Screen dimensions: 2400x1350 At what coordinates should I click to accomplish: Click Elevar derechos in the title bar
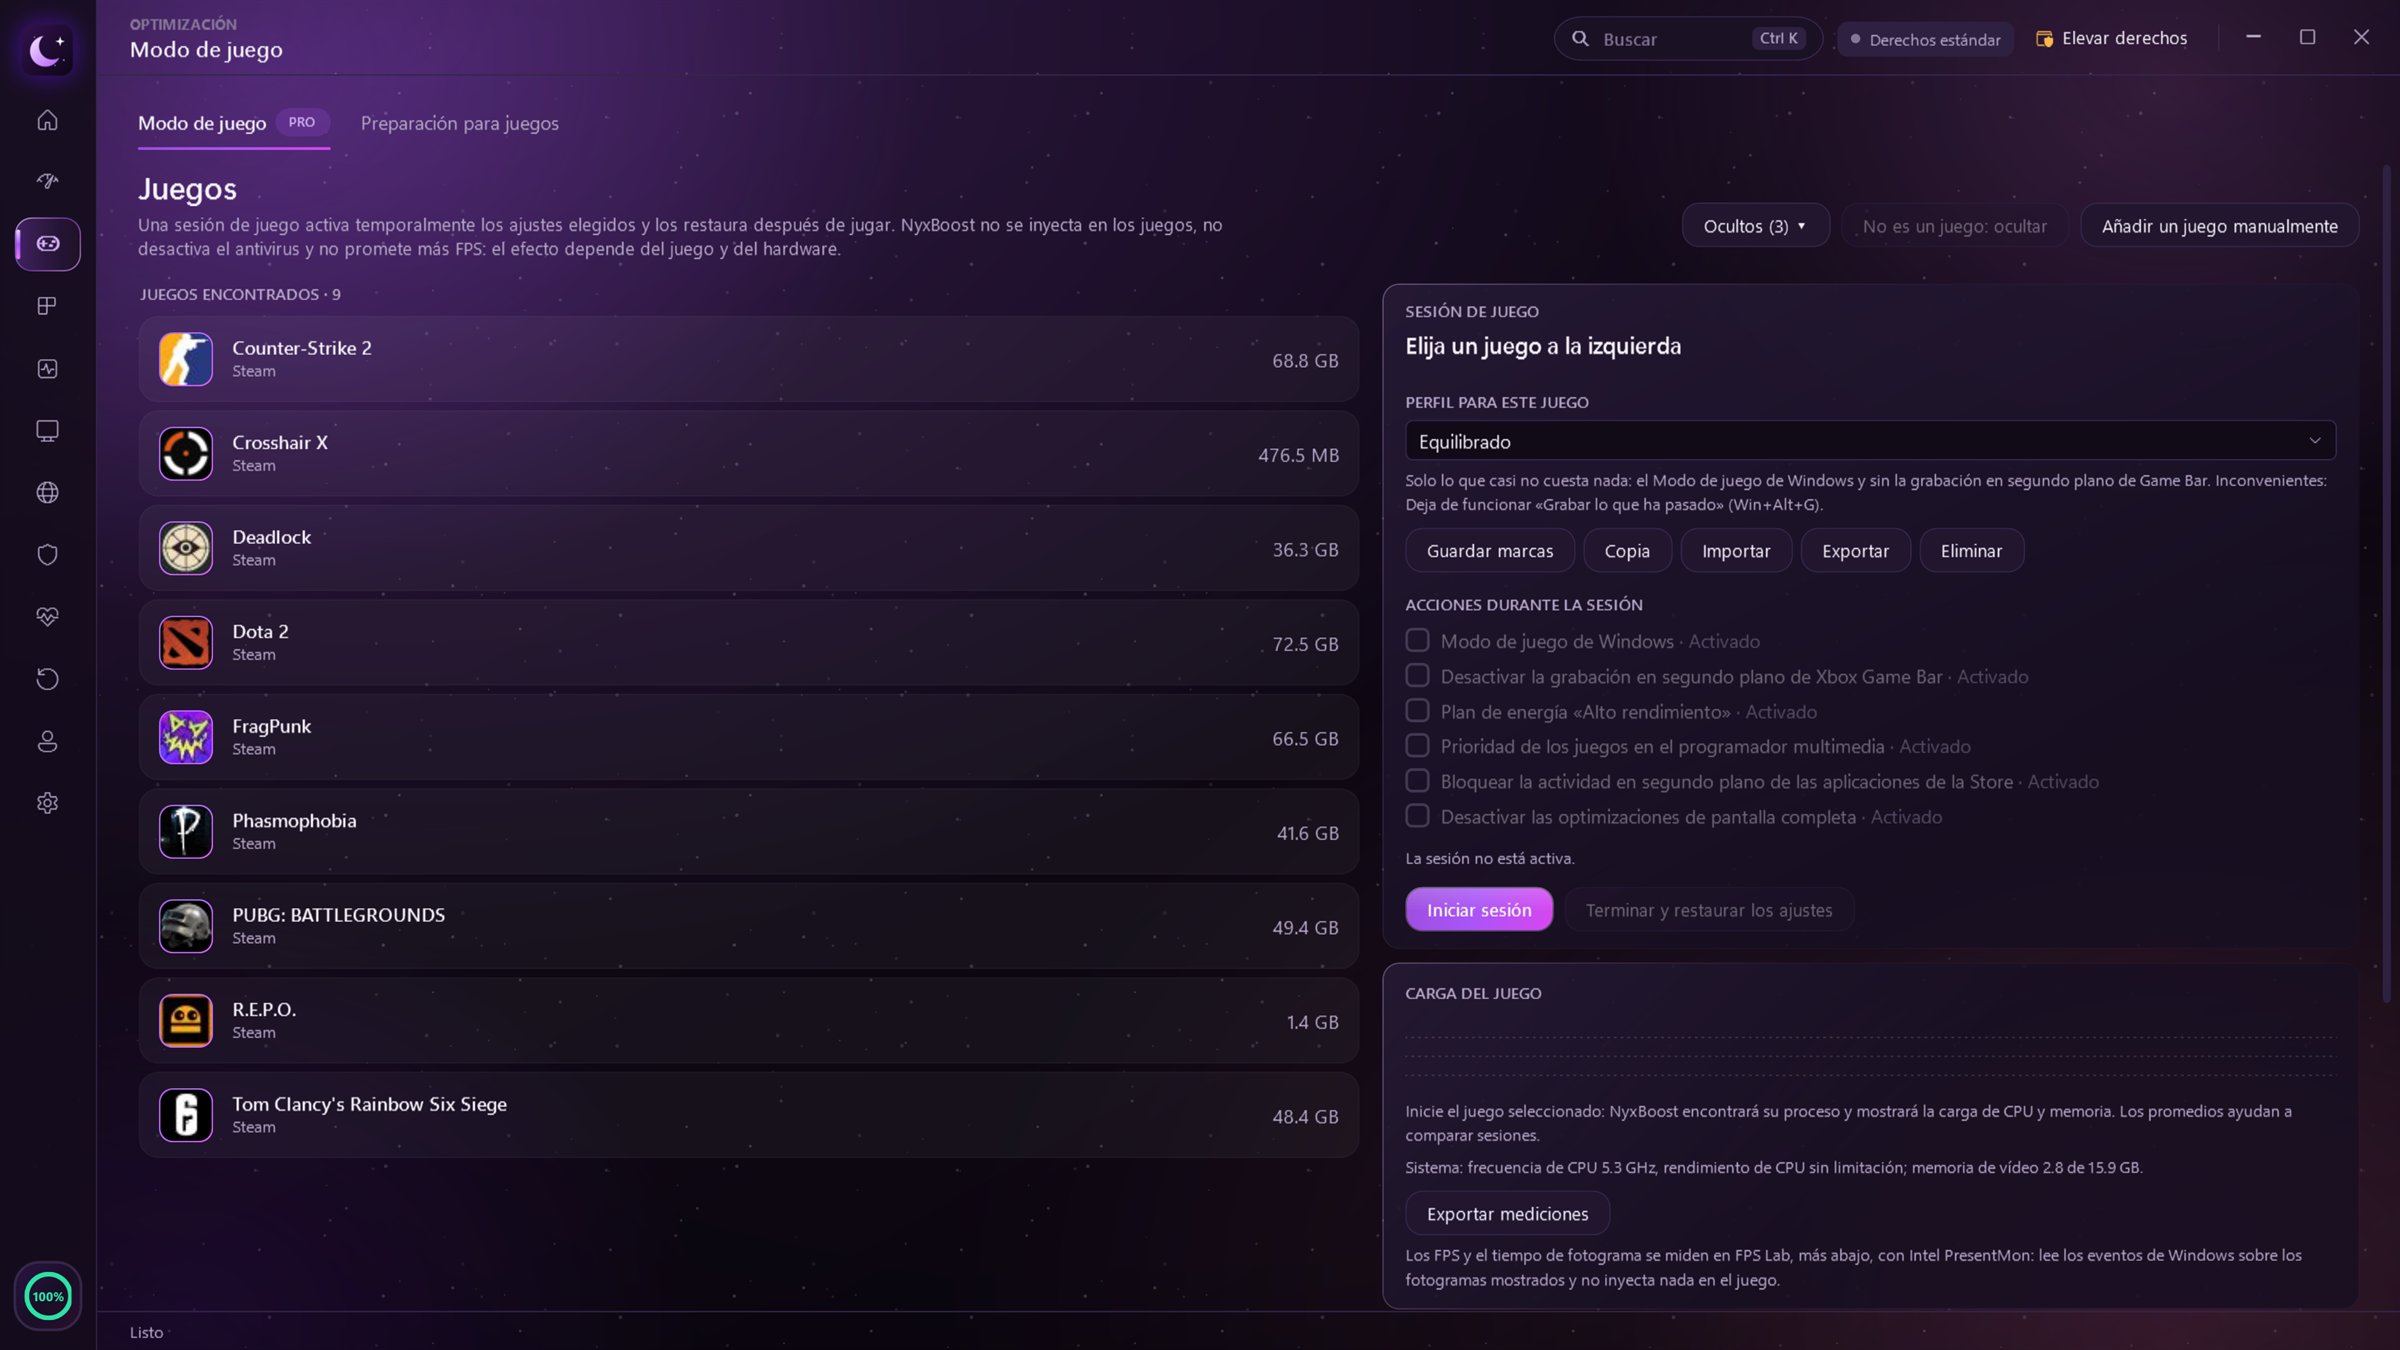click(2111, 38)
